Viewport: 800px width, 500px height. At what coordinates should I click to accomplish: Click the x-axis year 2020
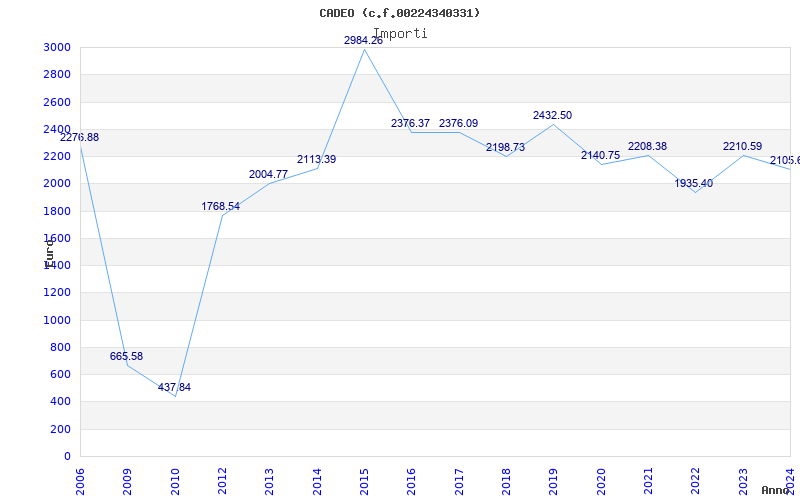pos(601,482)
